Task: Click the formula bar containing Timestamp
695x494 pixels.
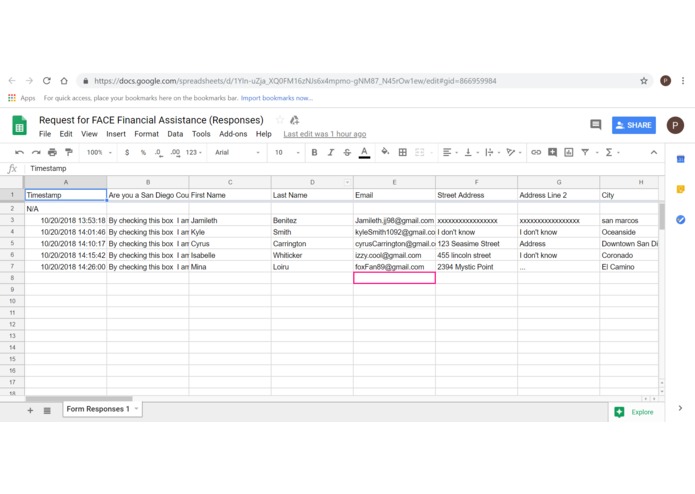Action: tap(346, 168)
